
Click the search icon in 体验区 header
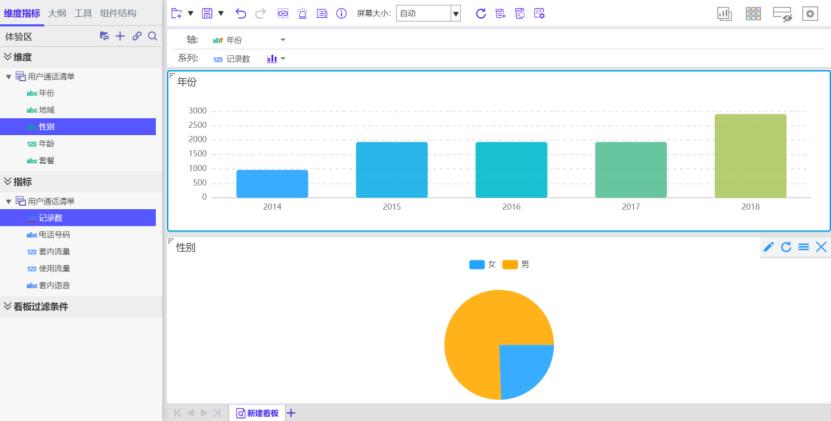(152, 36)
